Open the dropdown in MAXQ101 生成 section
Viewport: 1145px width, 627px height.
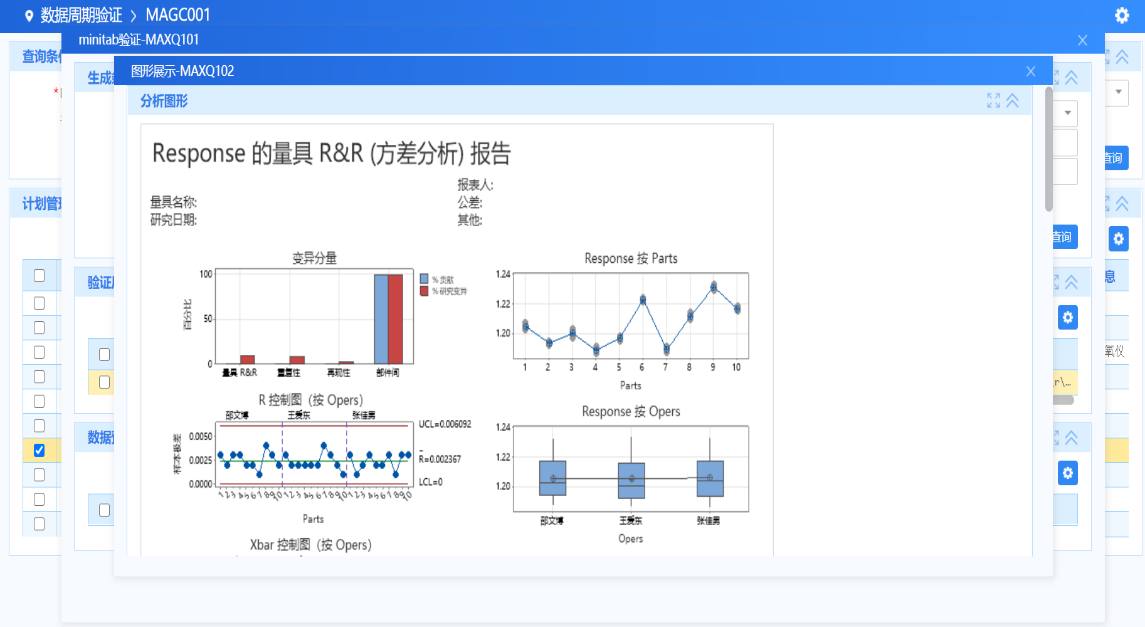[1067, 113]
